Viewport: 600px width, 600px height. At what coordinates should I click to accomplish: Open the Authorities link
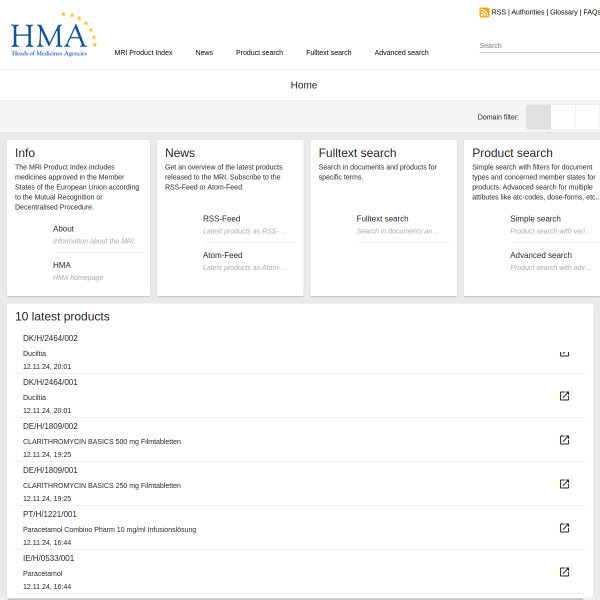tap(528, 12)
